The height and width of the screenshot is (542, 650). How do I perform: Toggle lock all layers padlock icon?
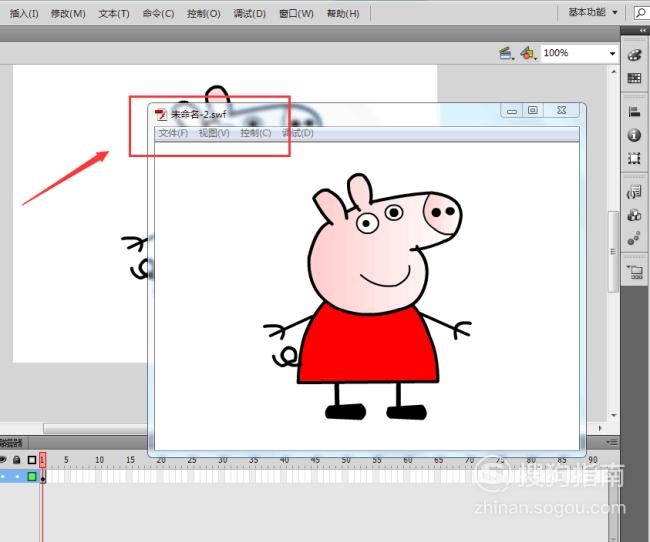pos(17,459)
